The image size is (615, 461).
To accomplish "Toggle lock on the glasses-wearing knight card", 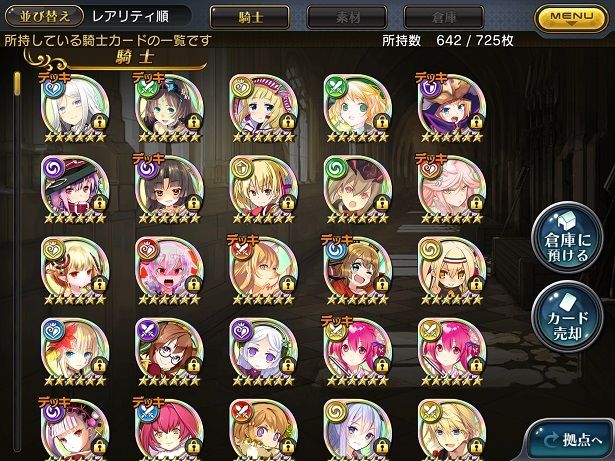I will point(193,366).
